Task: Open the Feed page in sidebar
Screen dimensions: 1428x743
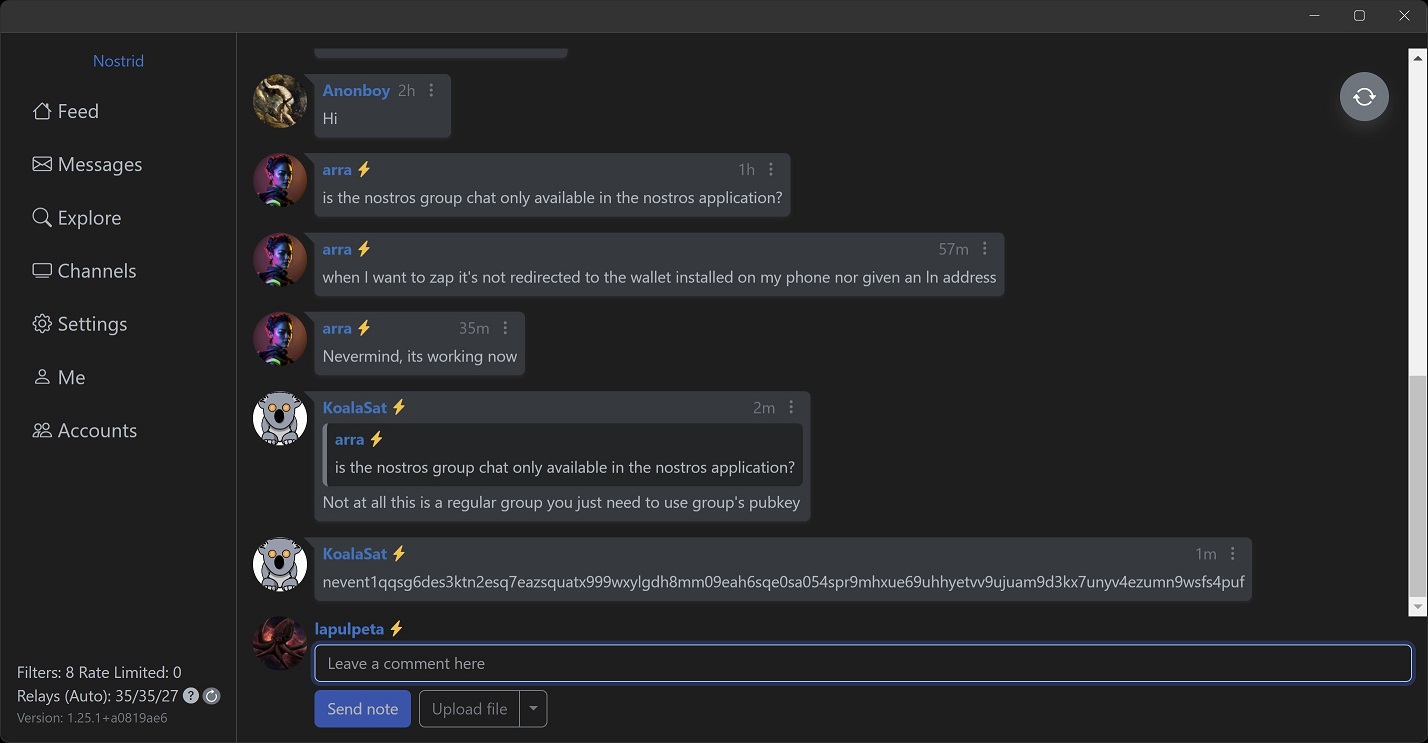Action: pos(66,111)
